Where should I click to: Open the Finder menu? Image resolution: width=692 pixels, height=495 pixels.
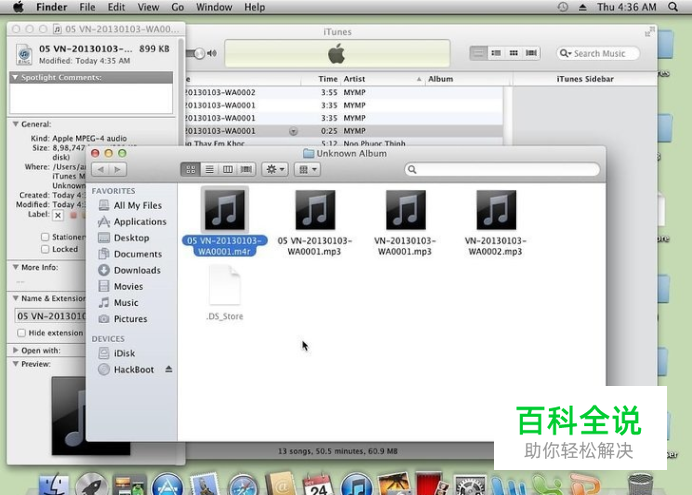pos(52,7)
